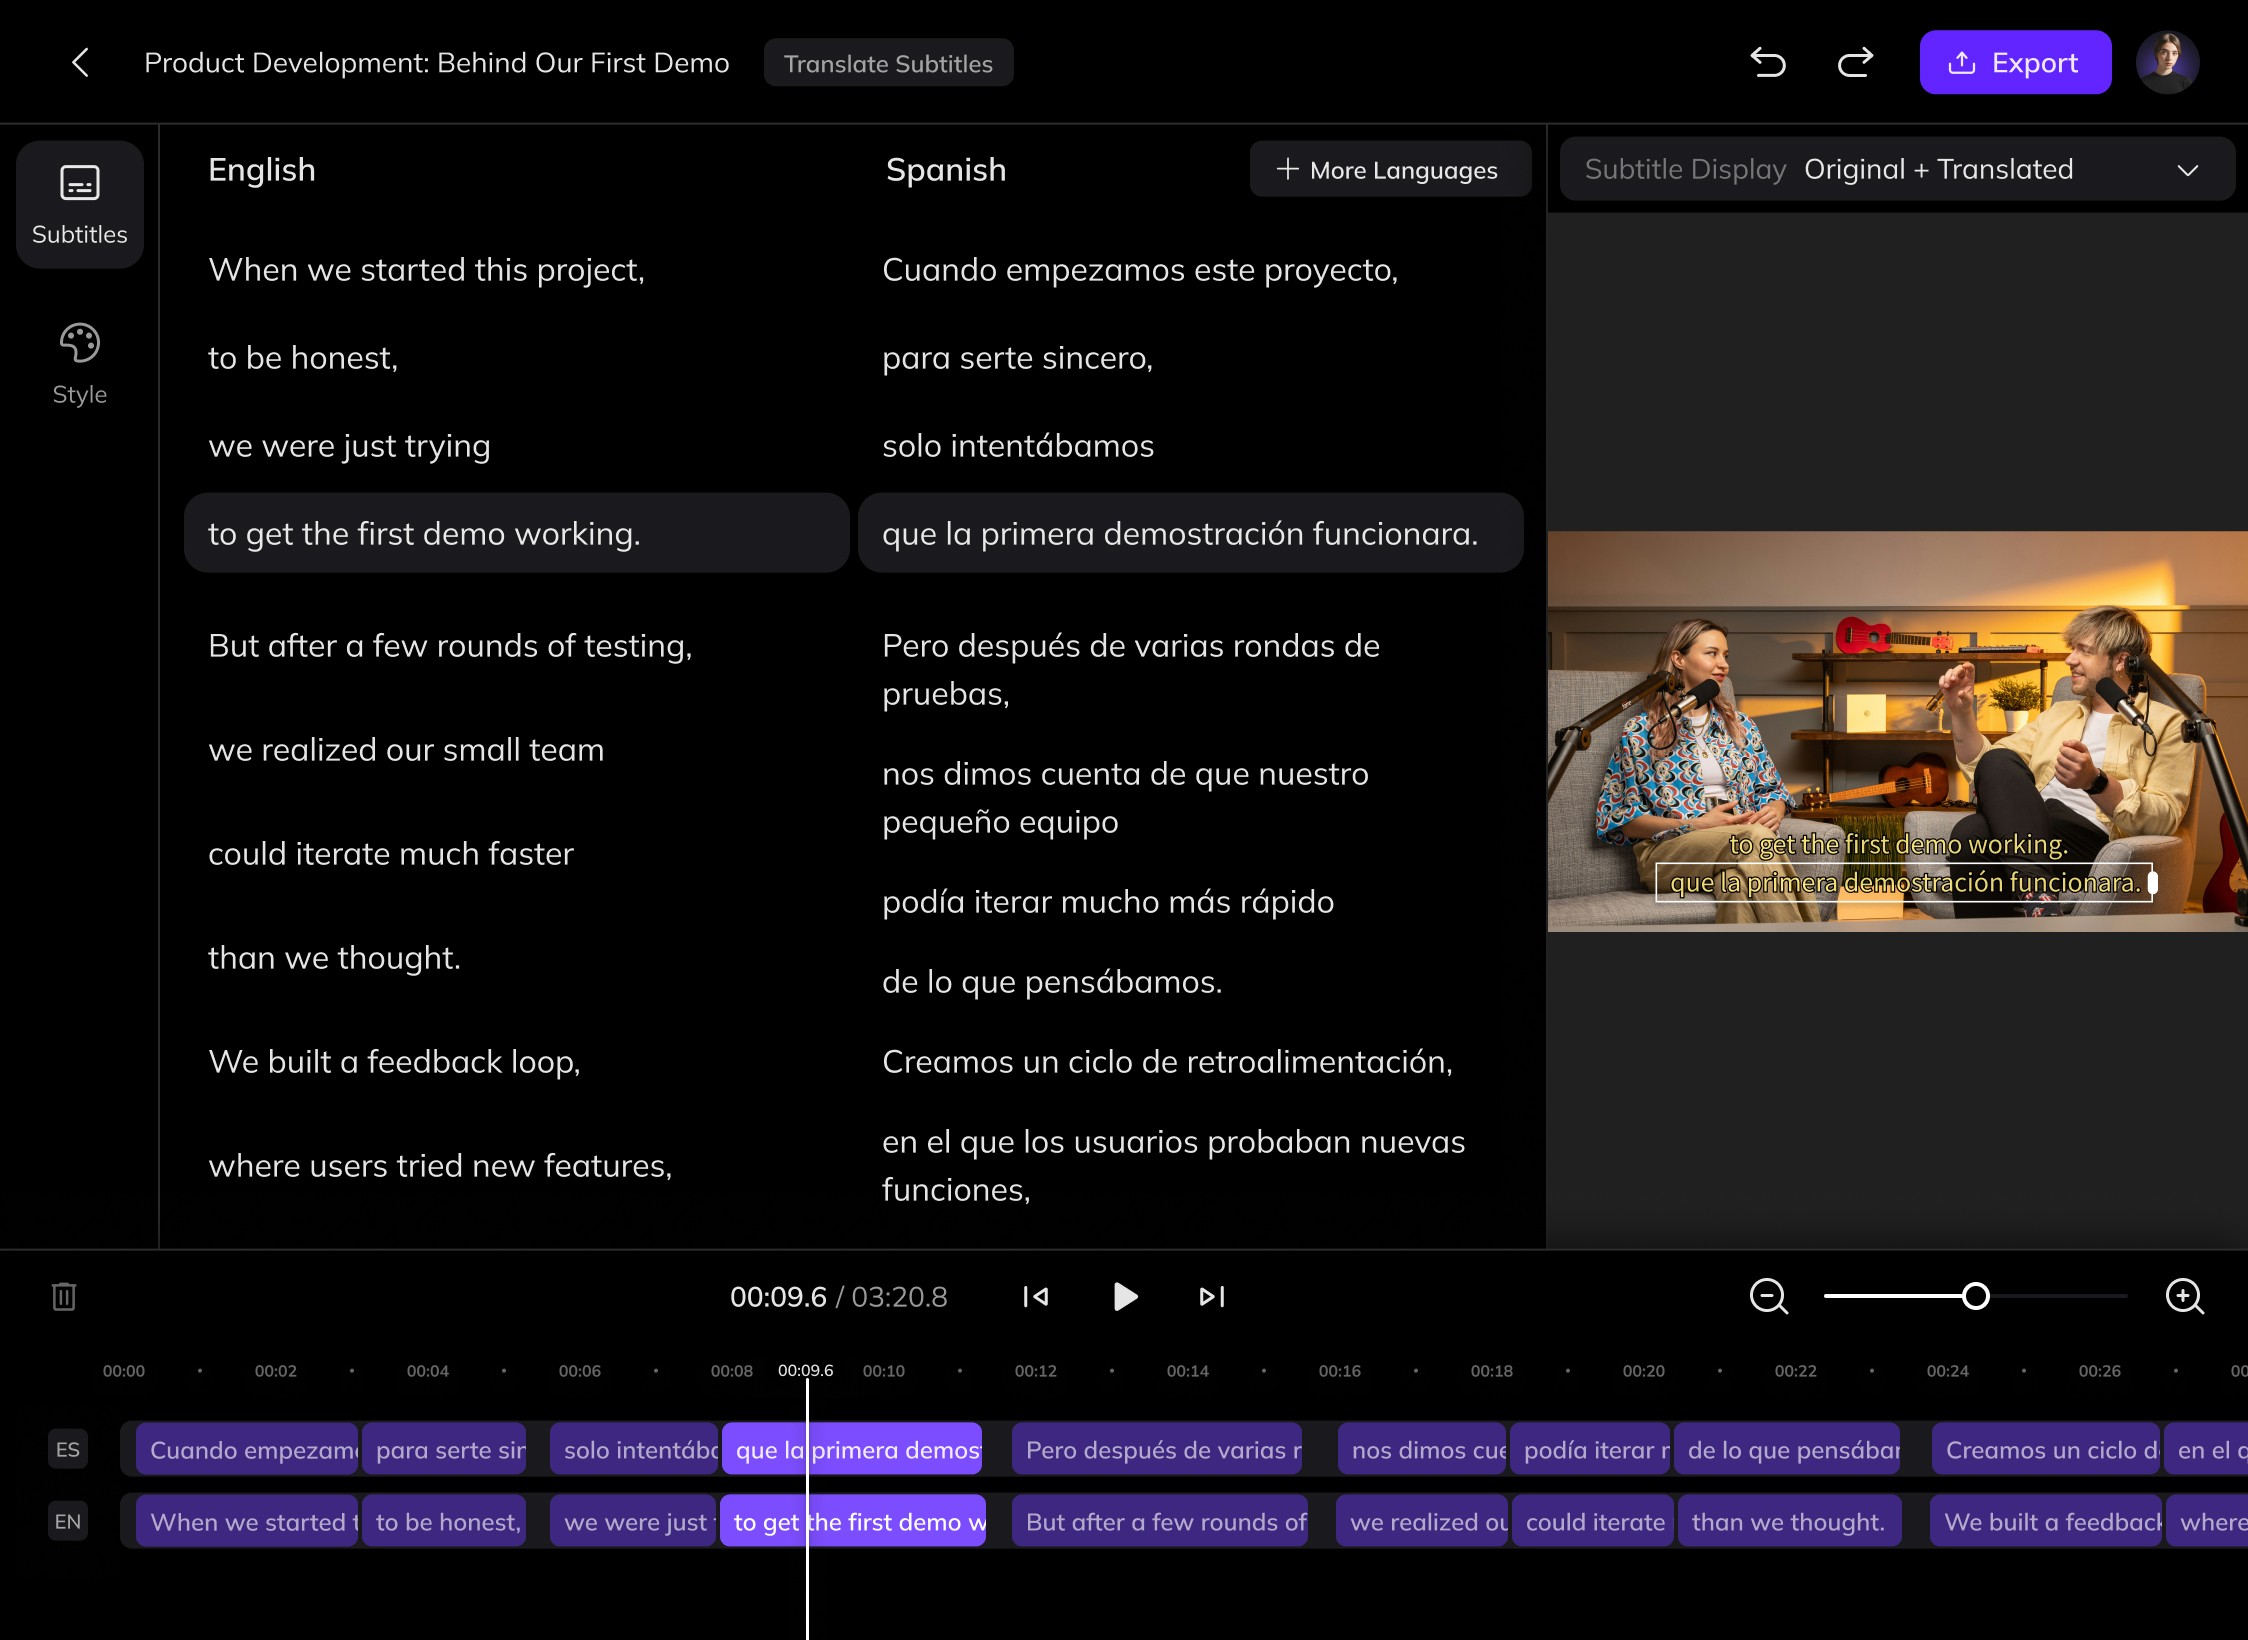Screen dimensions: 2248x1640
Task: Zoom out the timeline
Action: coord(1768,1297)
